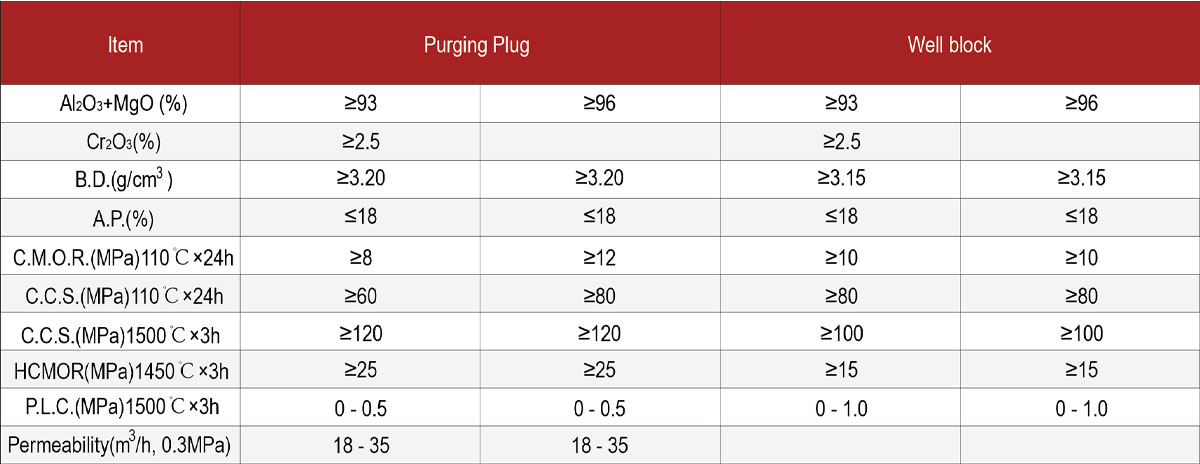This screenshot has height=464, width=1200.
Task: Click the Item column header
Action: [x=125, y=45]
